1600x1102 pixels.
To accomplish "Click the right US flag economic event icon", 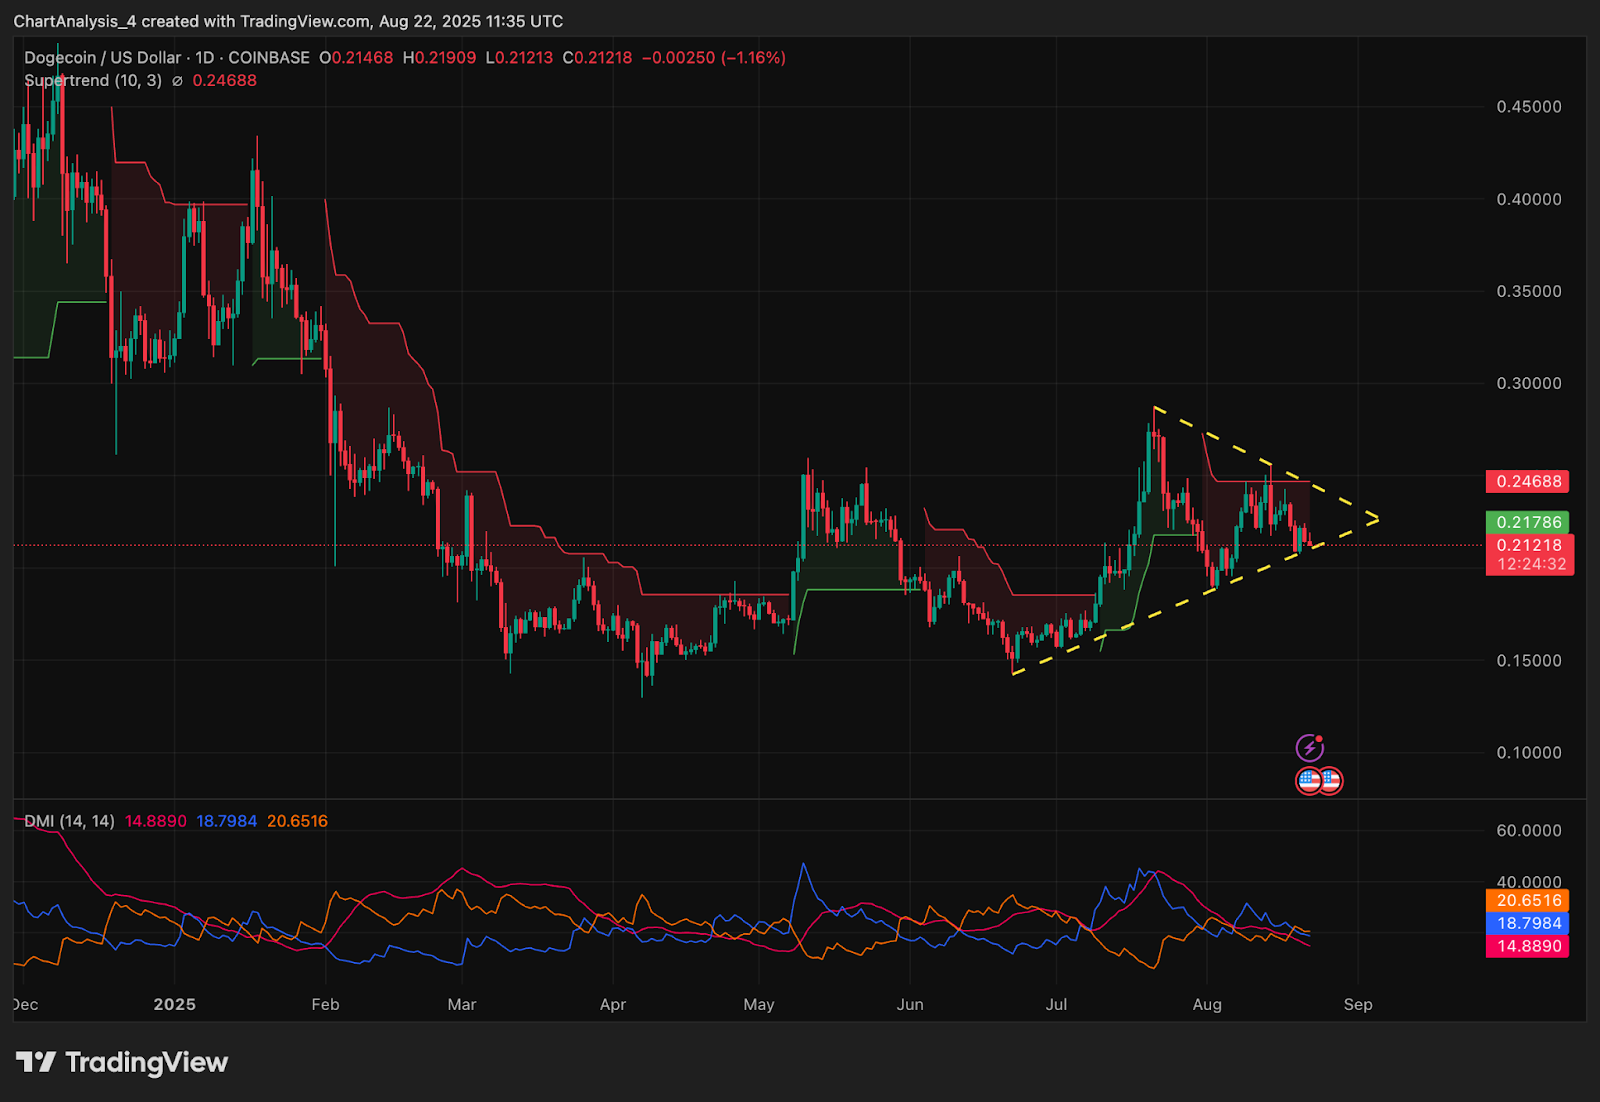I will (1330, 781).
